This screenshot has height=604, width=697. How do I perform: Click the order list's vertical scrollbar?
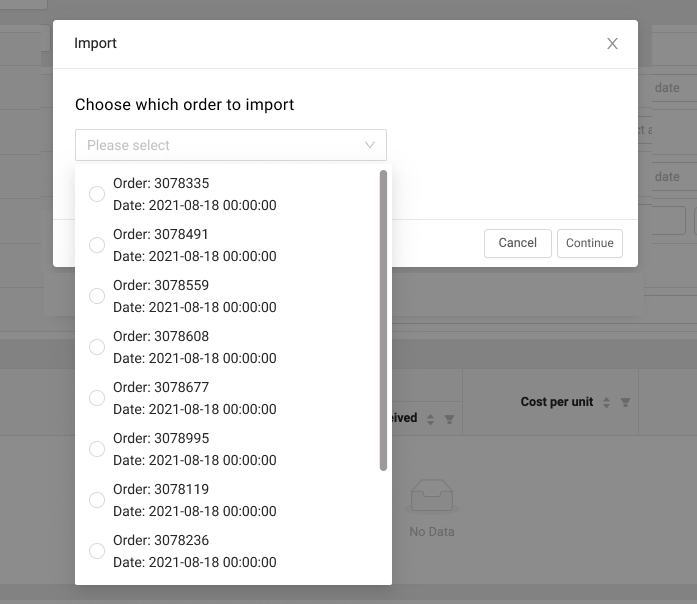click(383, 320)
